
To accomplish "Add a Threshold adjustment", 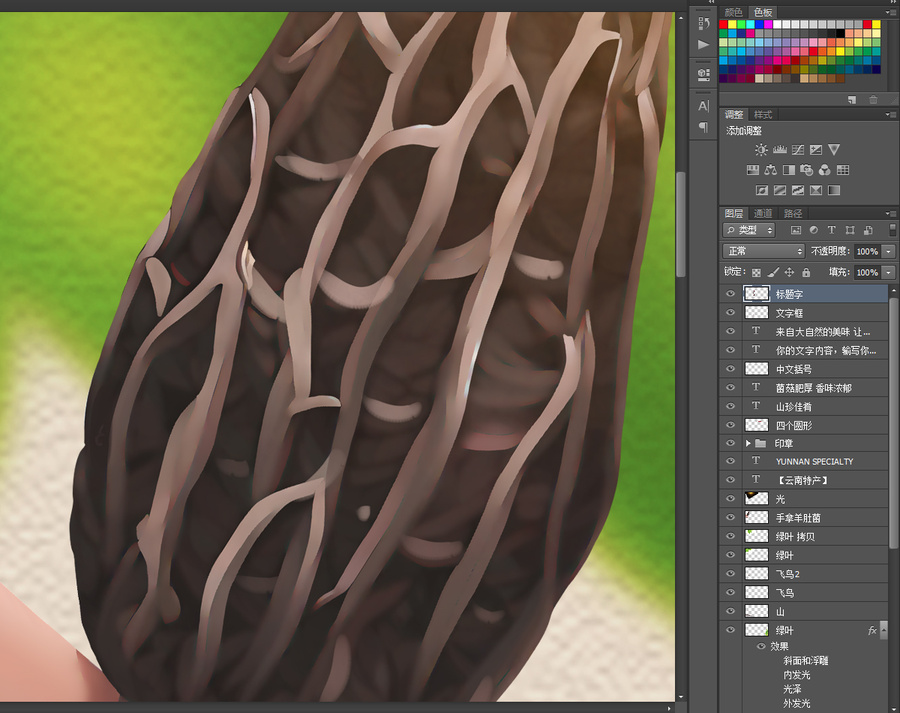I will 798,190.
